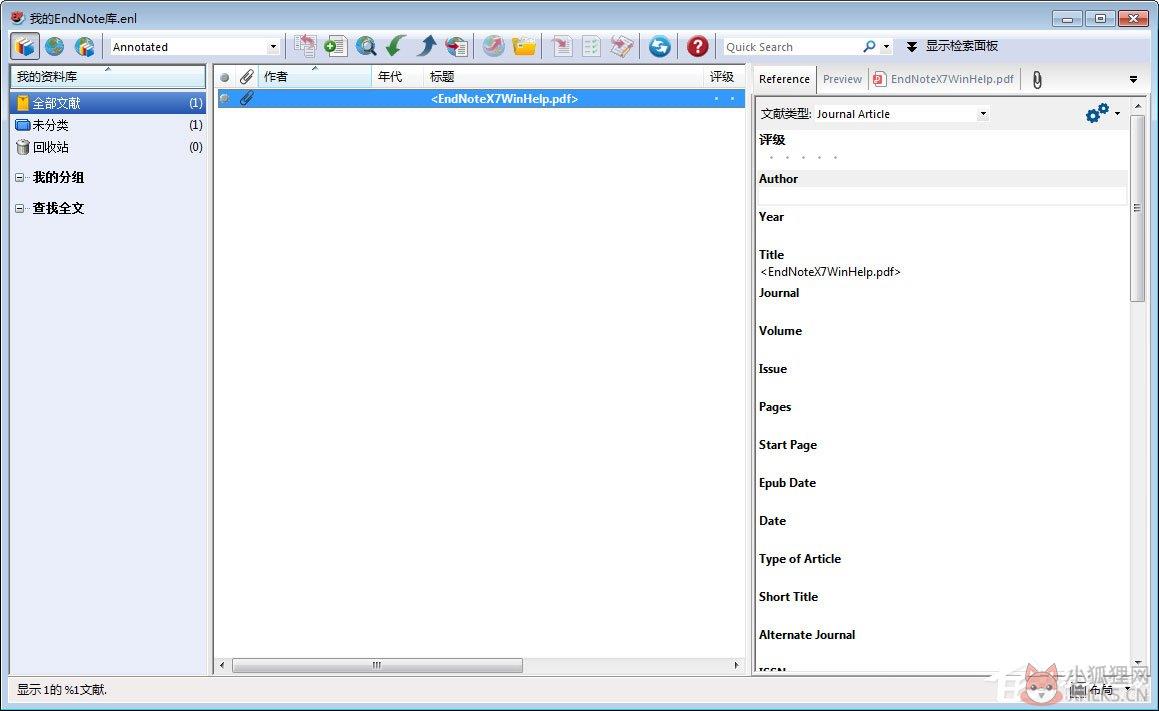
Task: Switch to Integrated Library and Online mode
Action: pyautogui.click(x=85, y=47)
